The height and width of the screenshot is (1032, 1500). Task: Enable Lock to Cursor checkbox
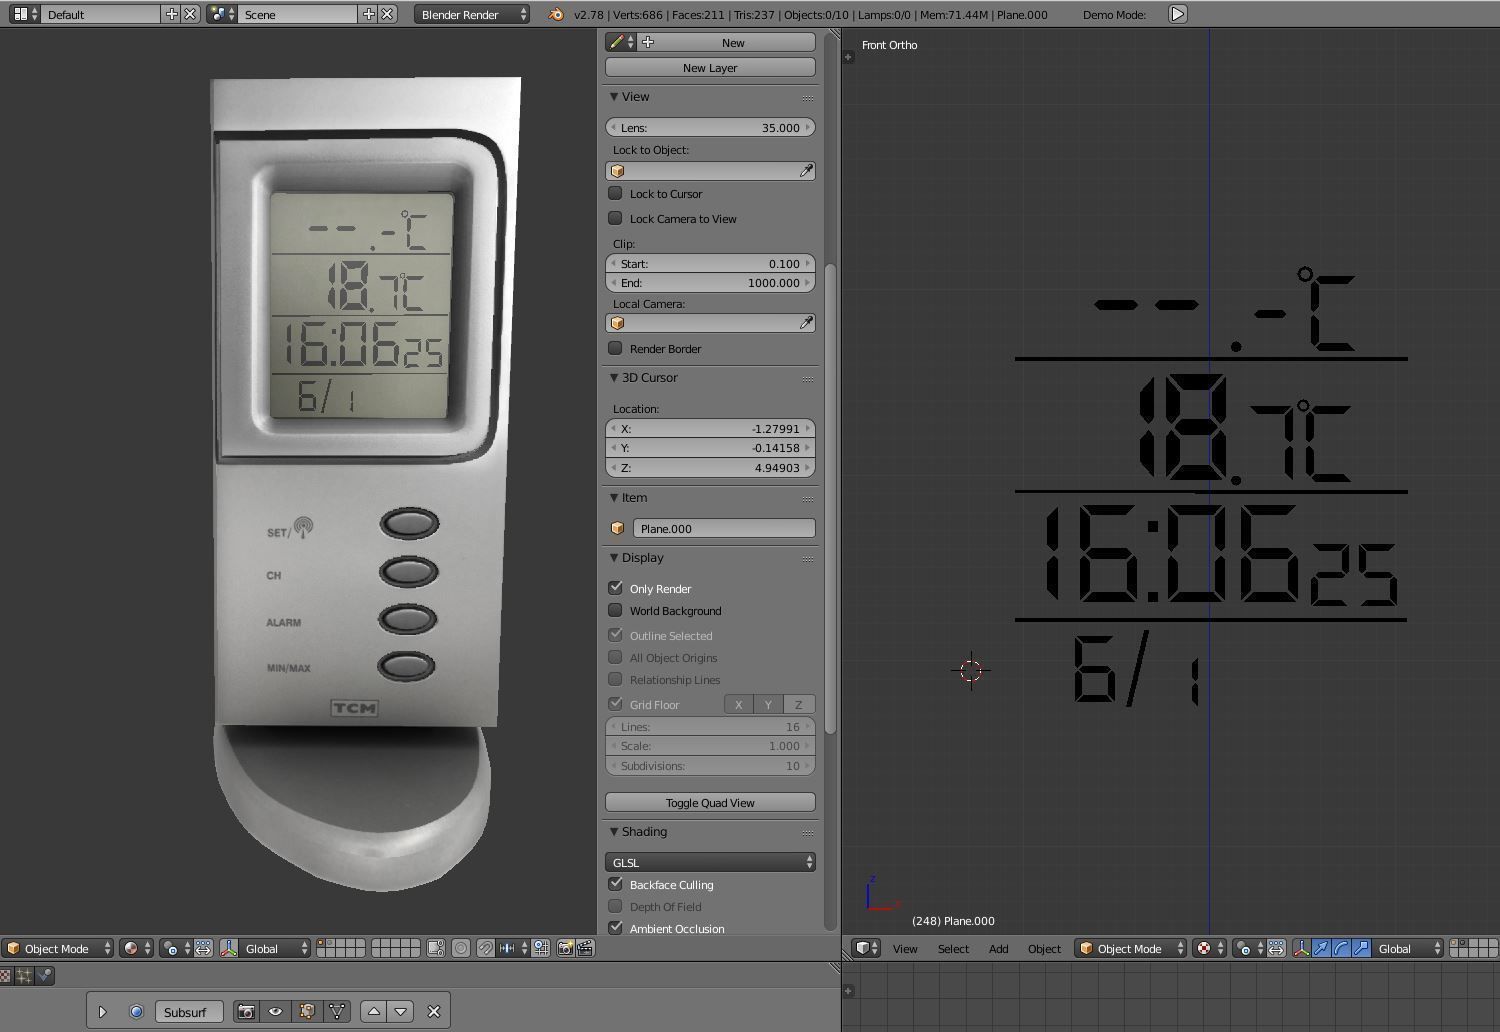[615, 193]
